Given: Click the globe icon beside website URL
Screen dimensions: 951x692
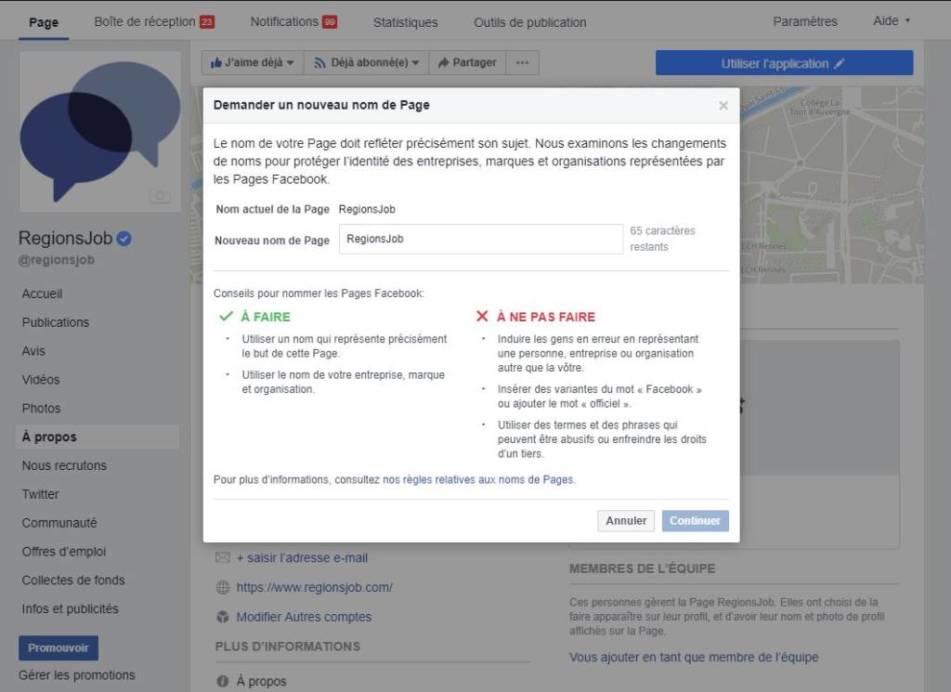Looking at the screenshot, I should [x=223, y=588].
